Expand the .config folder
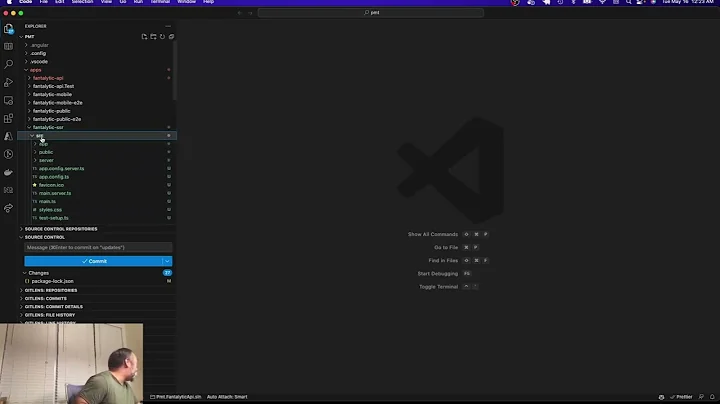720x404 pixels. point(38,53)
